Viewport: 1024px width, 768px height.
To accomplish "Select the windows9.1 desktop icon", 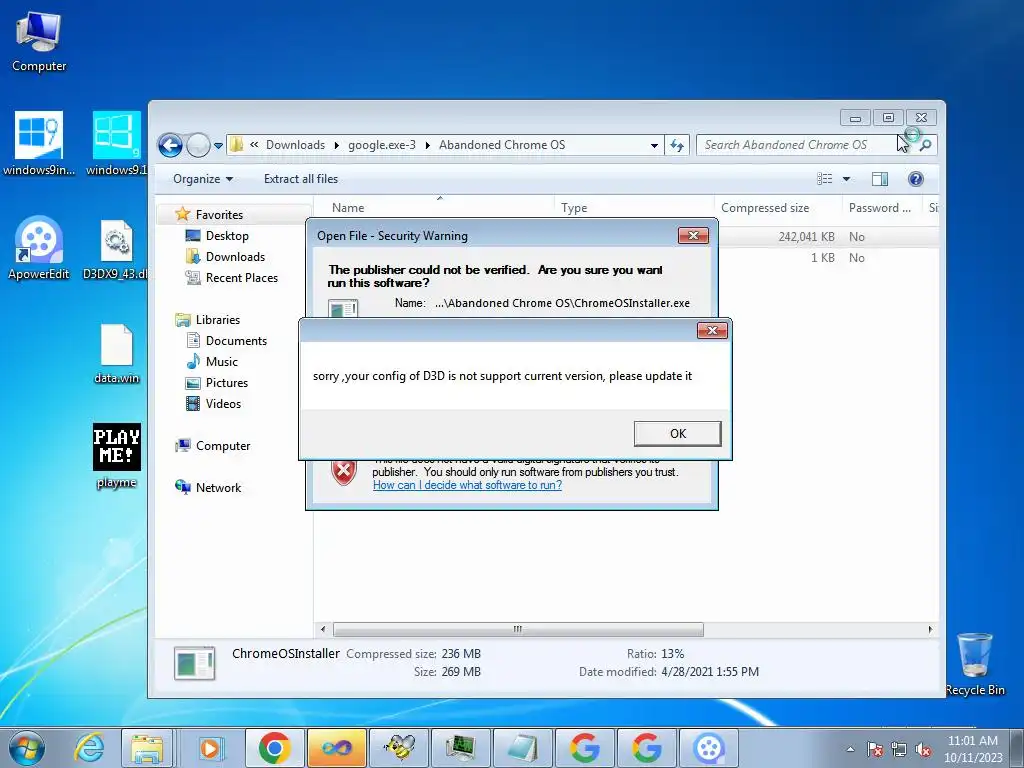I will tap(116, 144).
